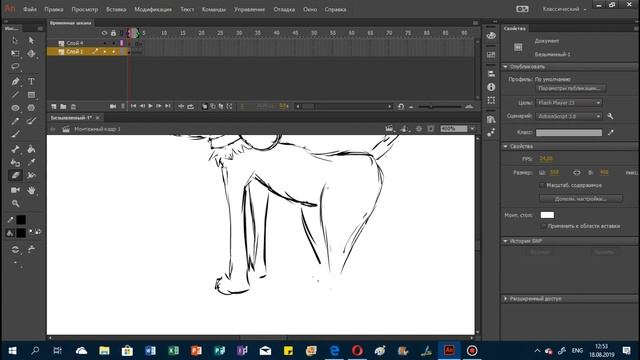Toggle the Loop playback button
The width and height of the screenshot is (640, 360).
[x=191, y=107]
